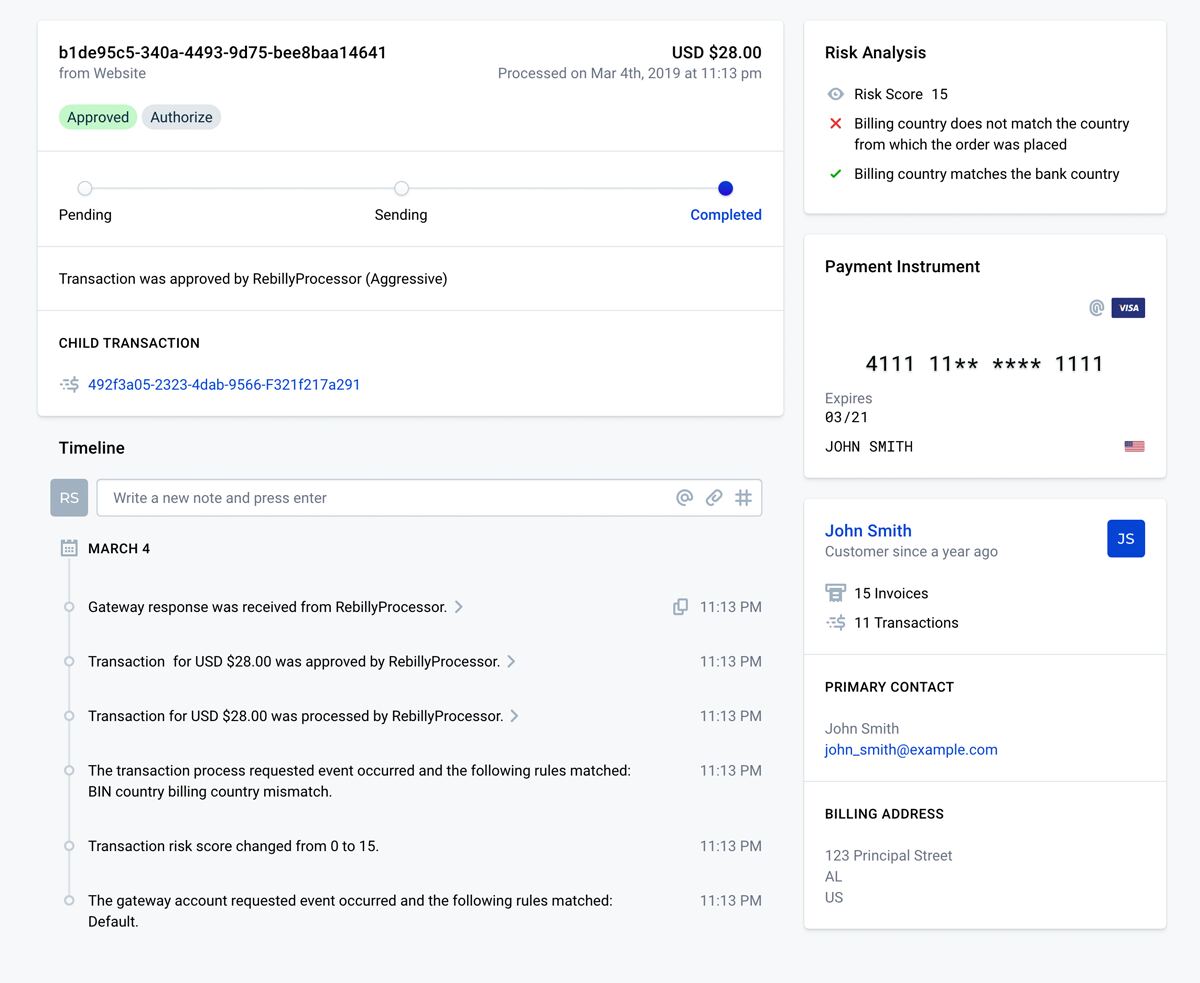Open John Smith customer profile link

pyautogui.click(x=868, y=531)
